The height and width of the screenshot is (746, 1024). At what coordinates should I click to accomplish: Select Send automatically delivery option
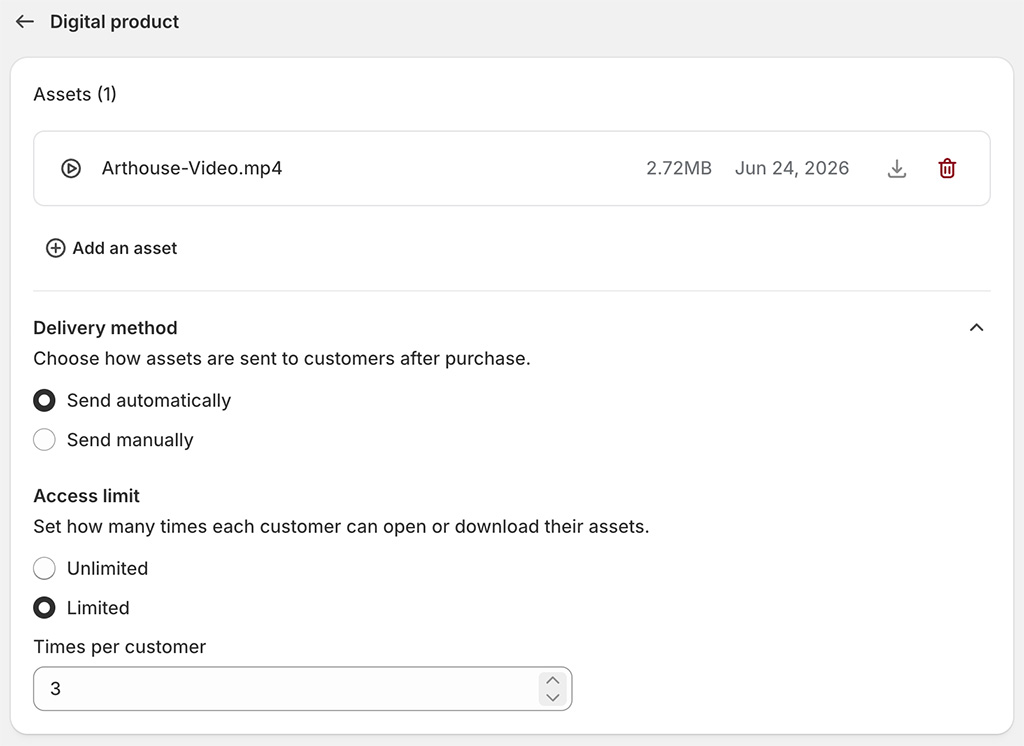point(44,400)
